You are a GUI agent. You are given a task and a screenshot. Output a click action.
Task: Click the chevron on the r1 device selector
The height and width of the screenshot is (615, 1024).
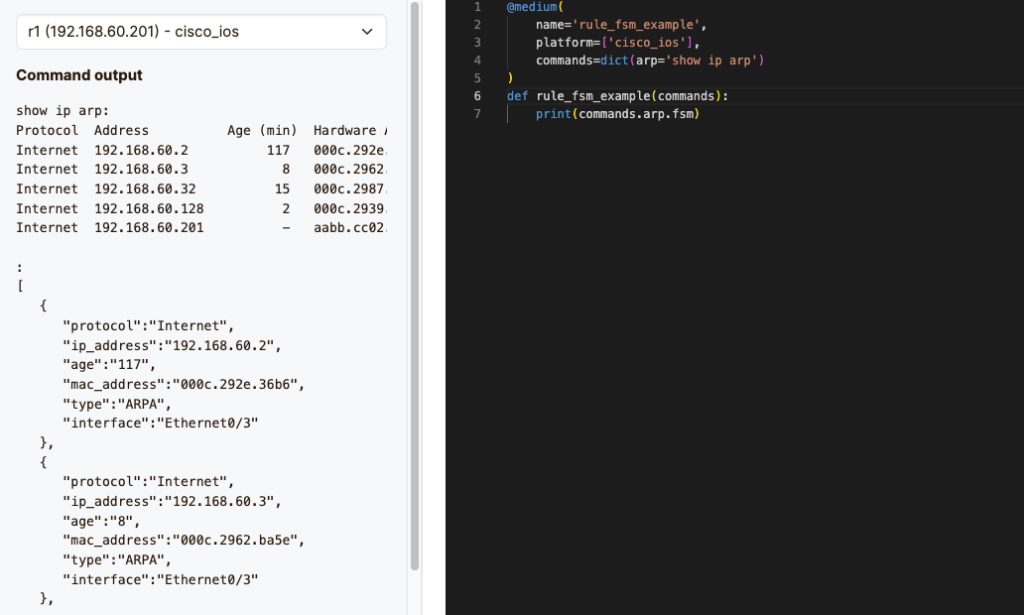[365, 31]
